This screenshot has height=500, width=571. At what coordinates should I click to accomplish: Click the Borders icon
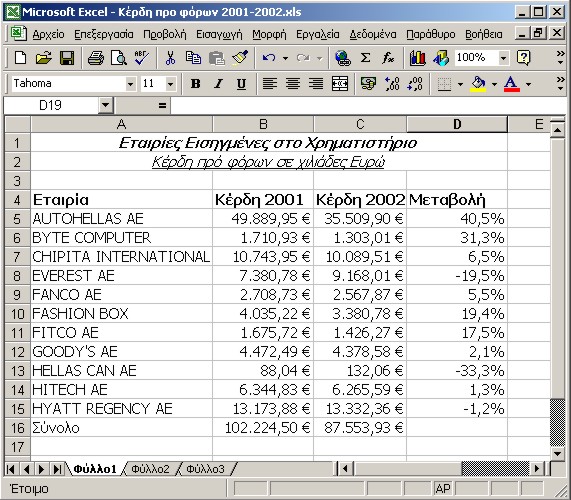pos(444,84)
